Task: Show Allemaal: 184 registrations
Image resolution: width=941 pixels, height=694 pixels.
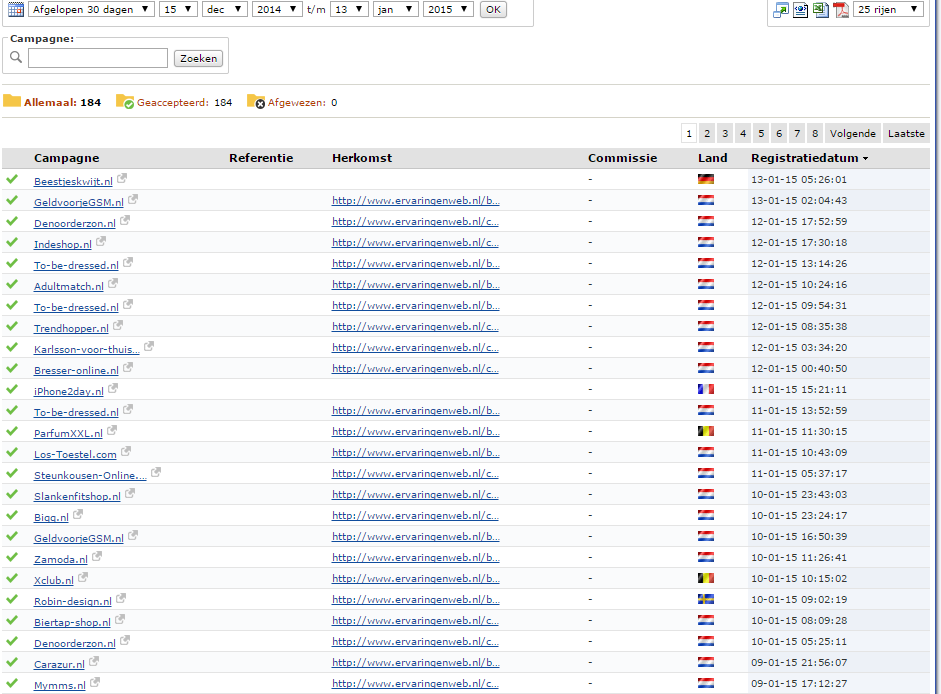Action: click(62, 103)
